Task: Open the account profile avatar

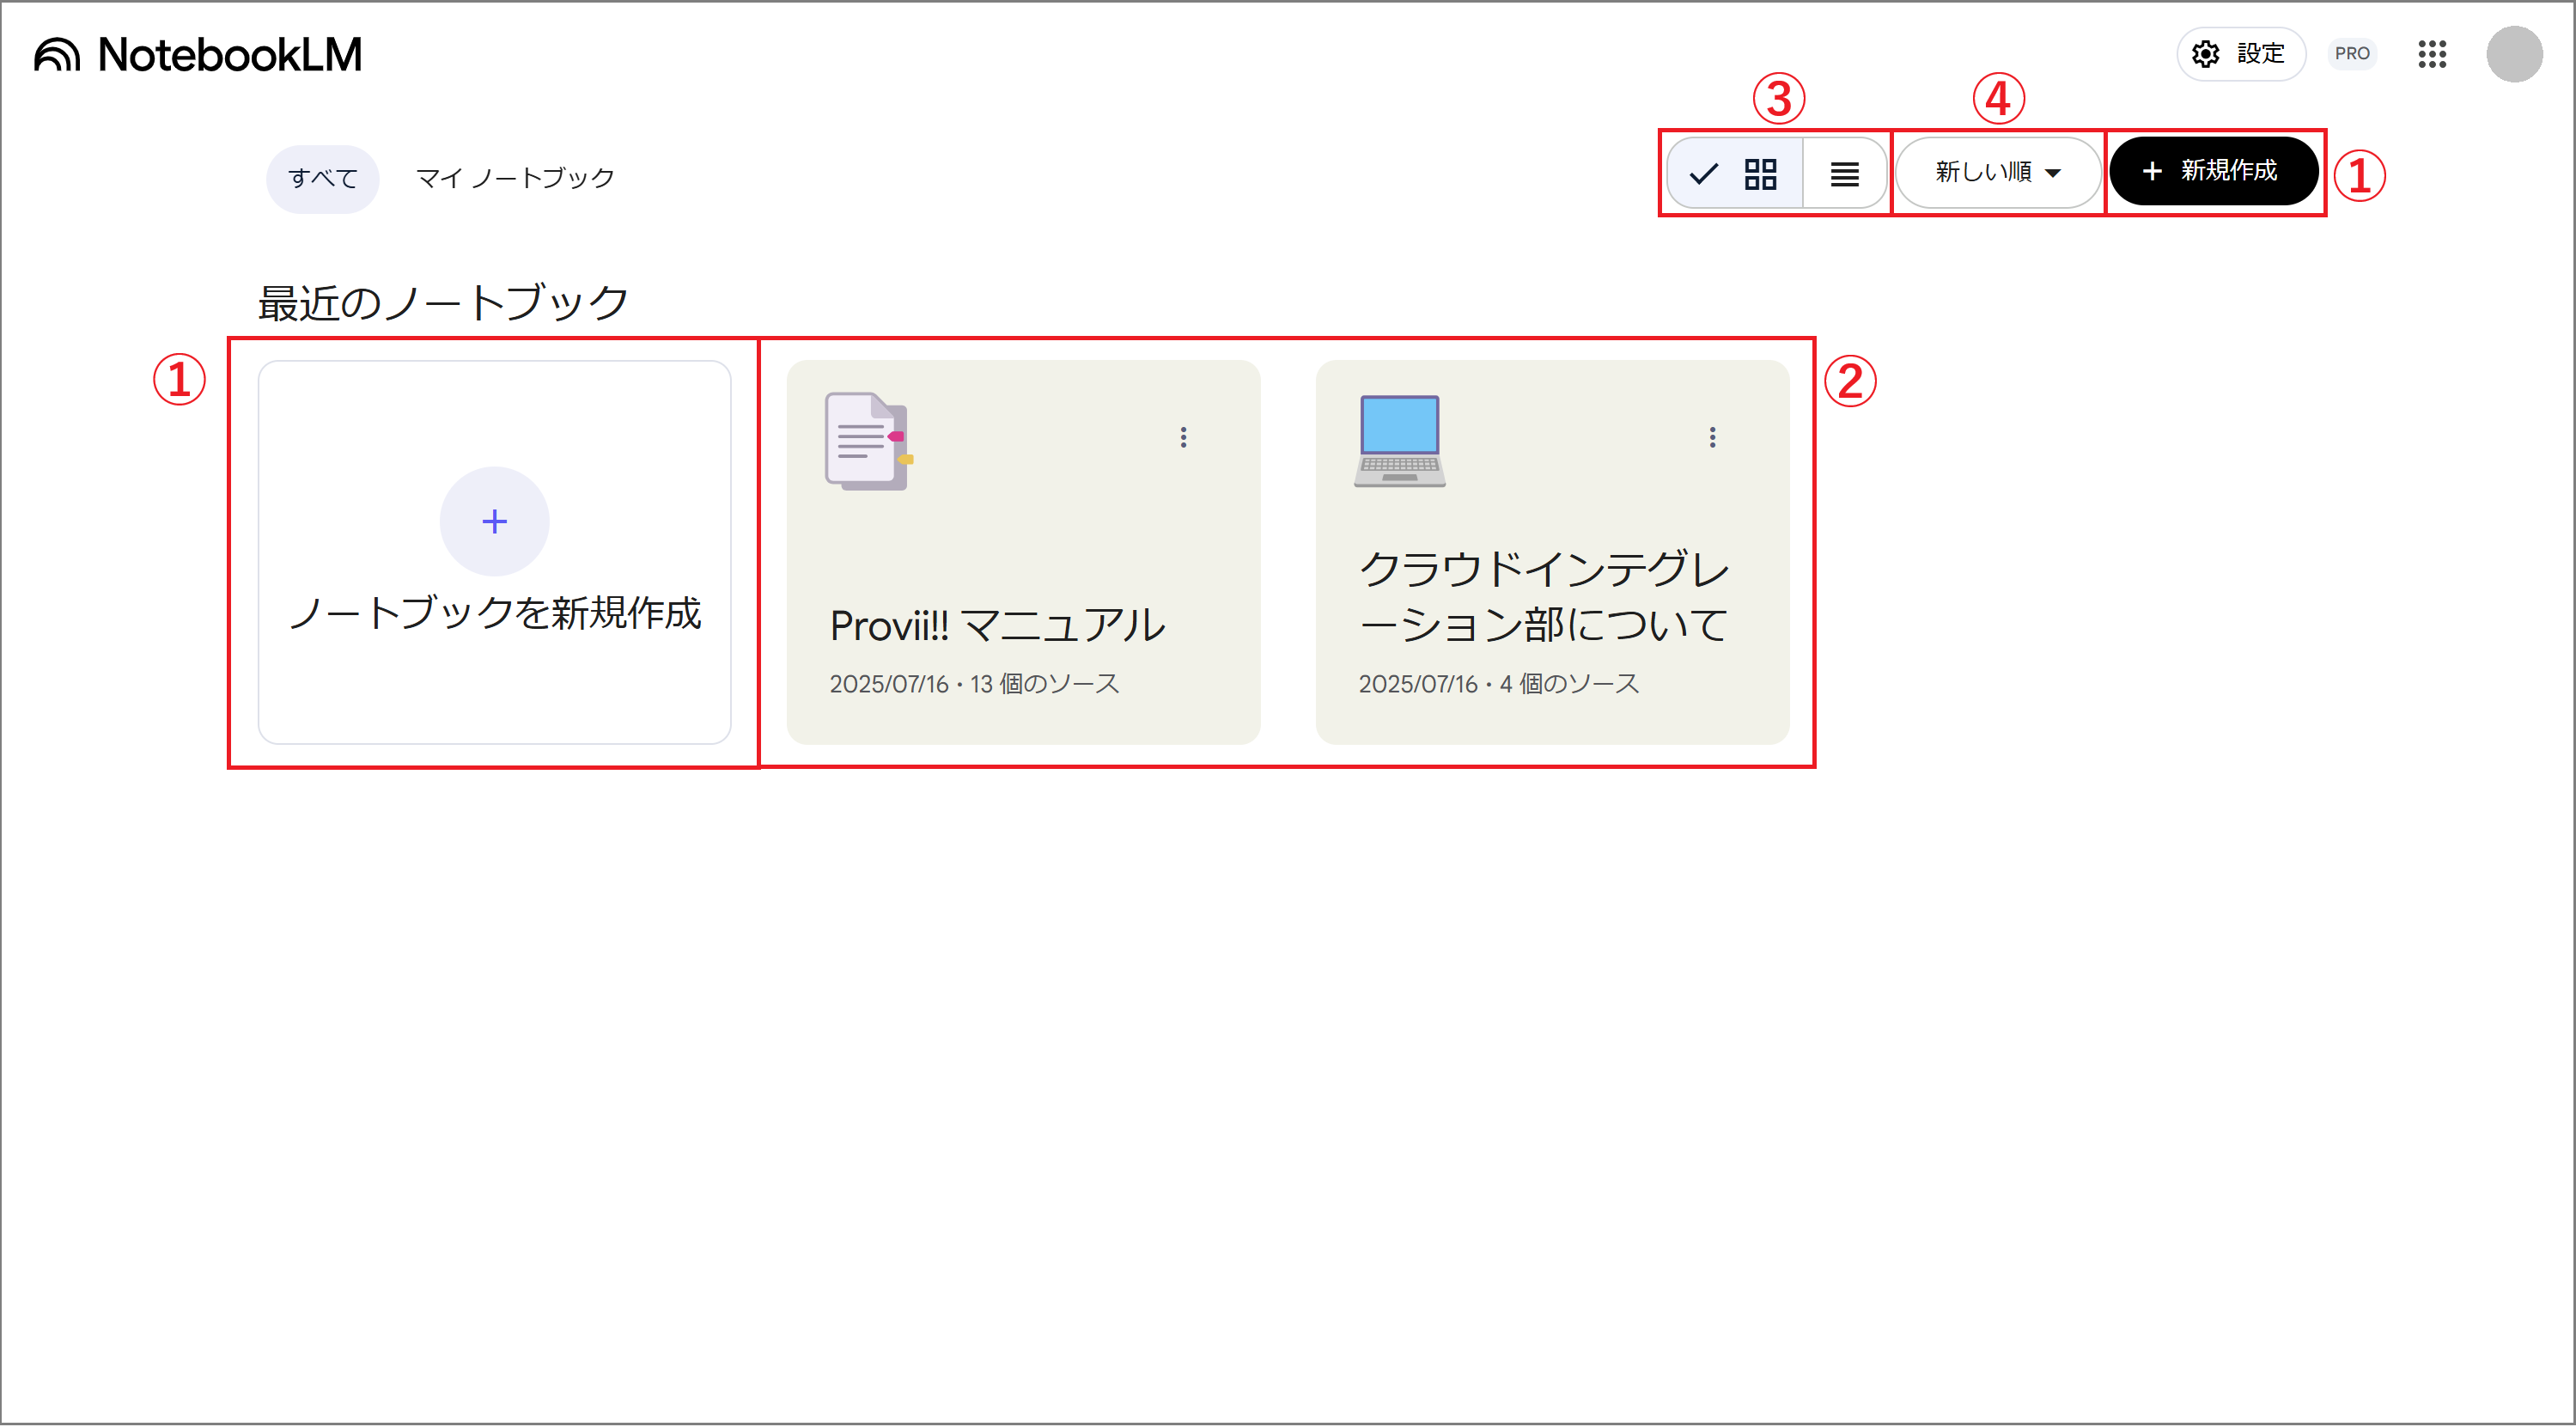Action: [x=2514, y=54]
